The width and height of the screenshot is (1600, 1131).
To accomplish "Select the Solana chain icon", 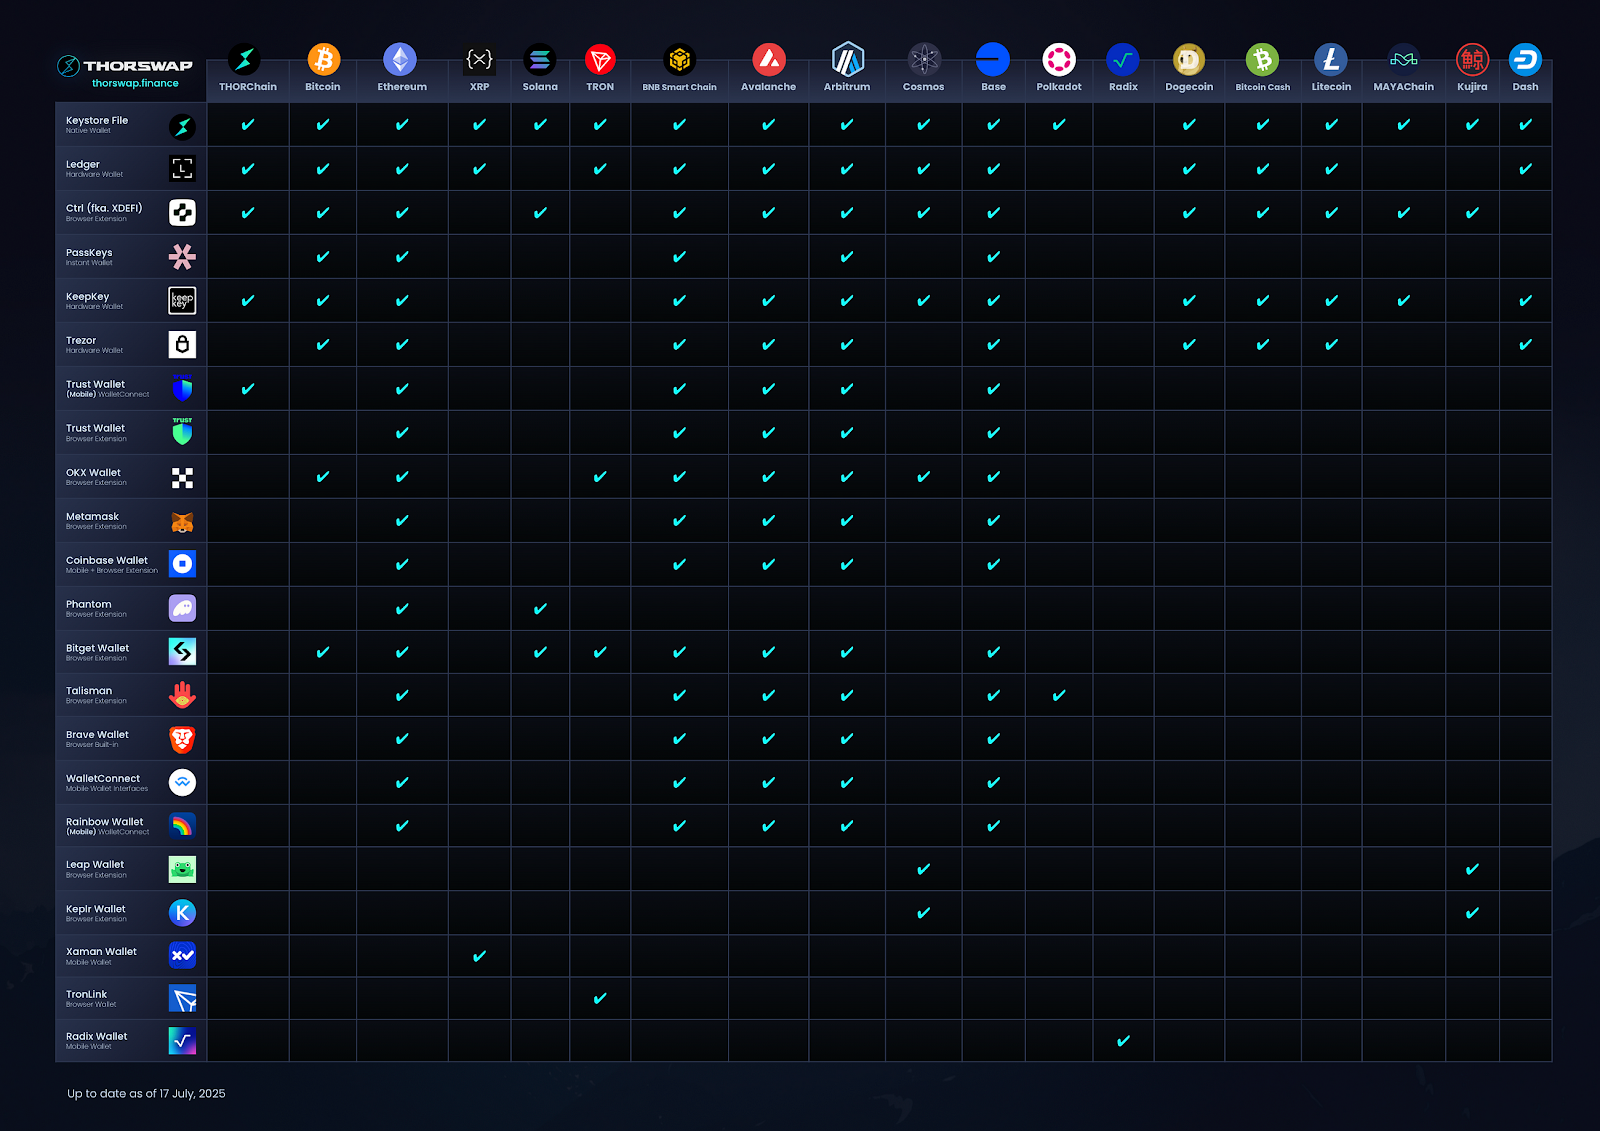I will 540,60.
